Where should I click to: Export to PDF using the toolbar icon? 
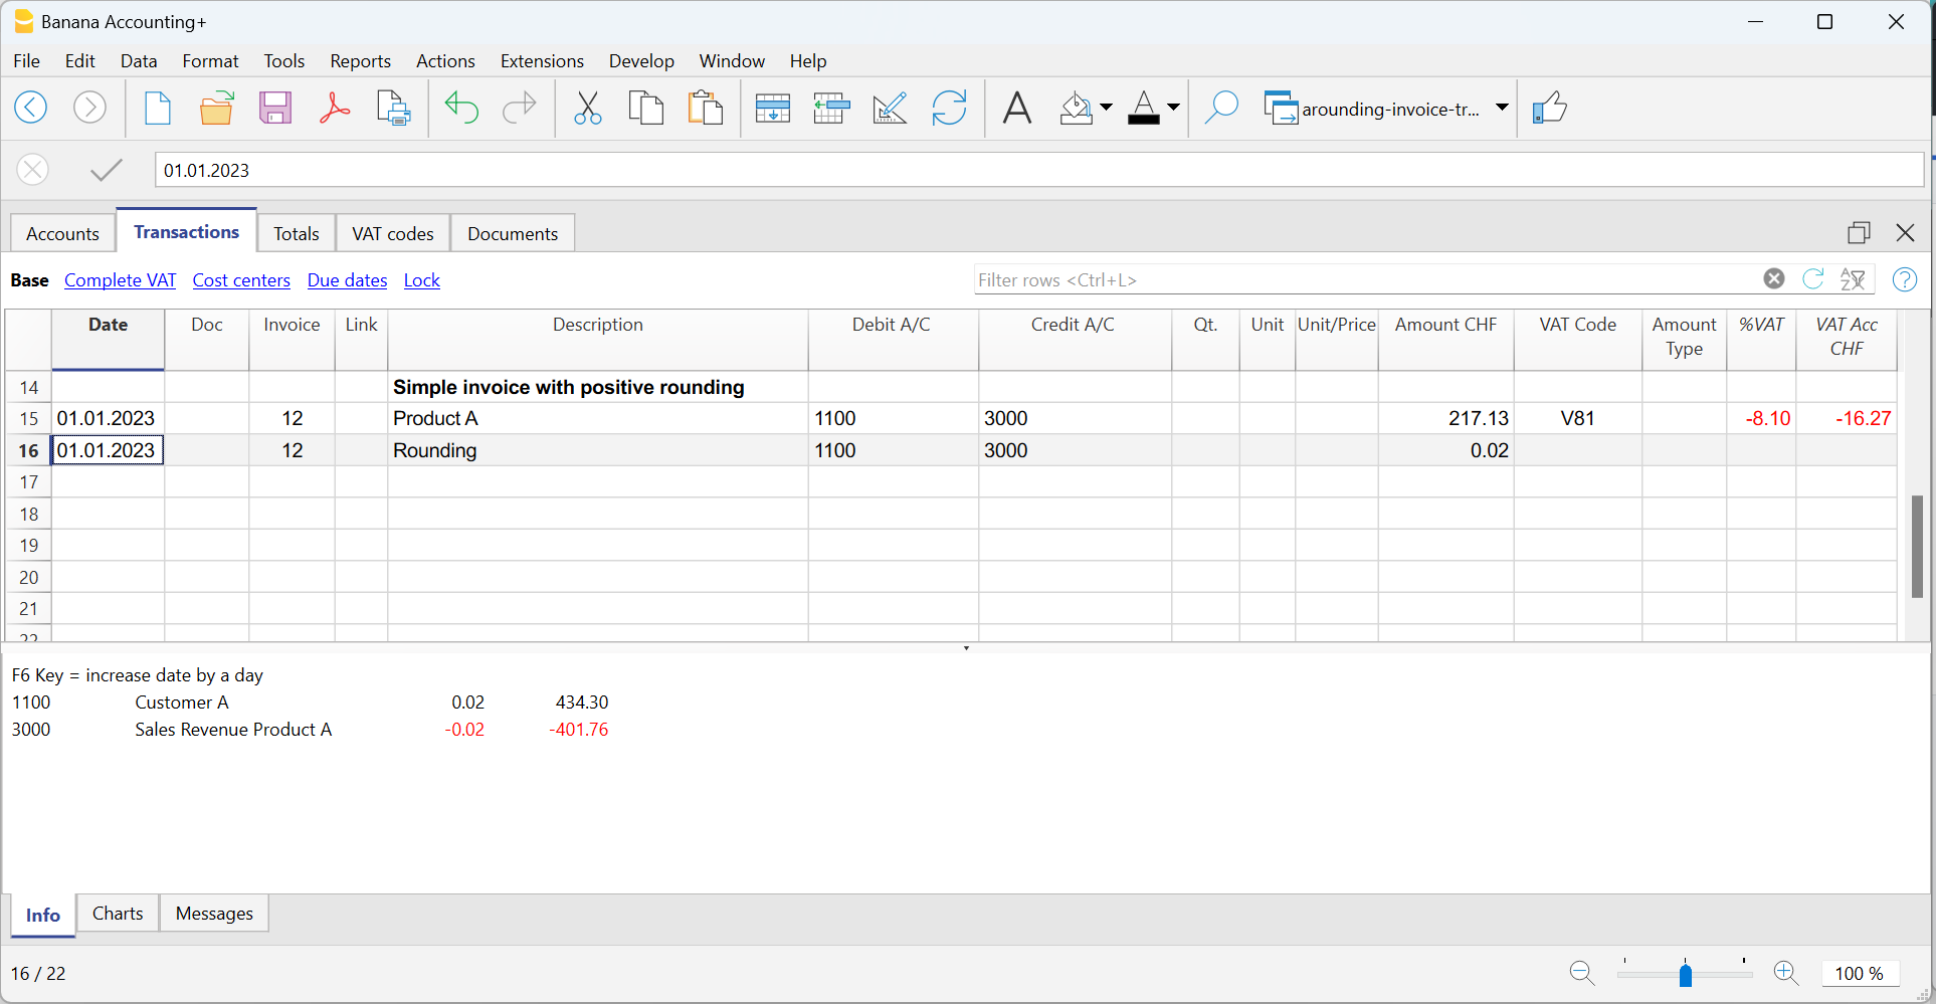pos(334,108)
